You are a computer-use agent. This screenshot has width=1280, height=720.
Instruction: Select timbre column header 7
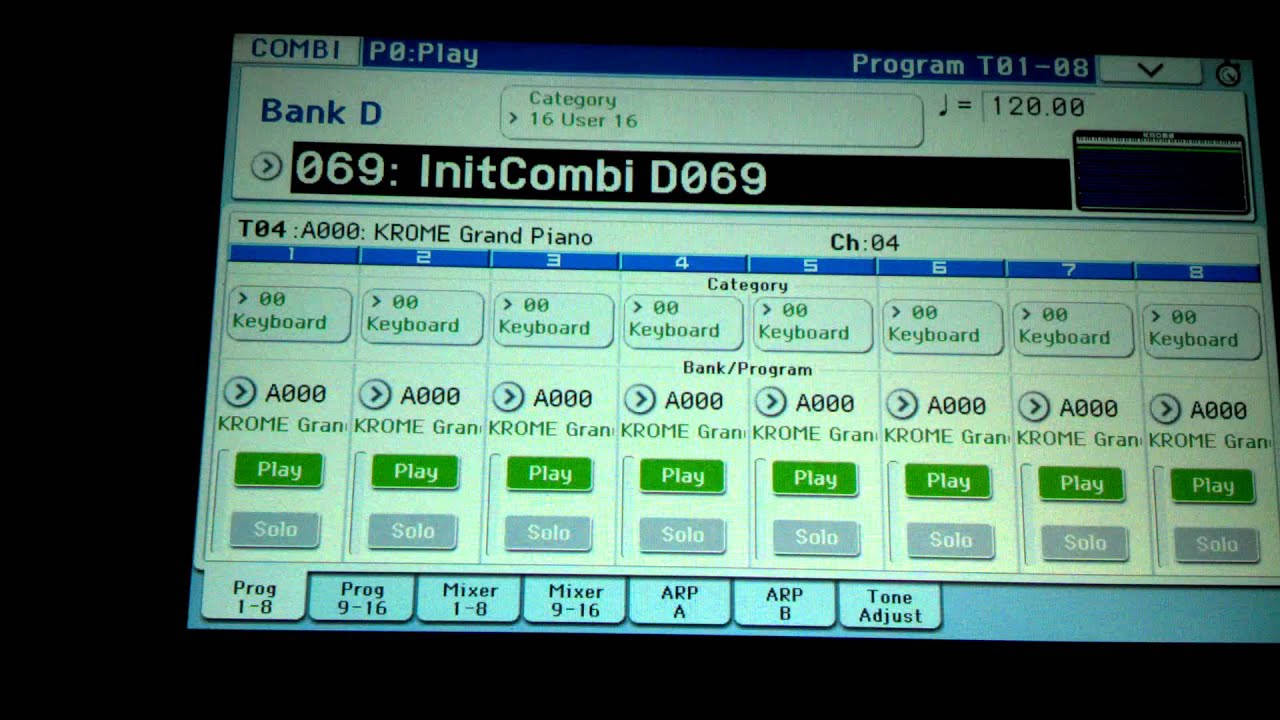(1070, 270)
